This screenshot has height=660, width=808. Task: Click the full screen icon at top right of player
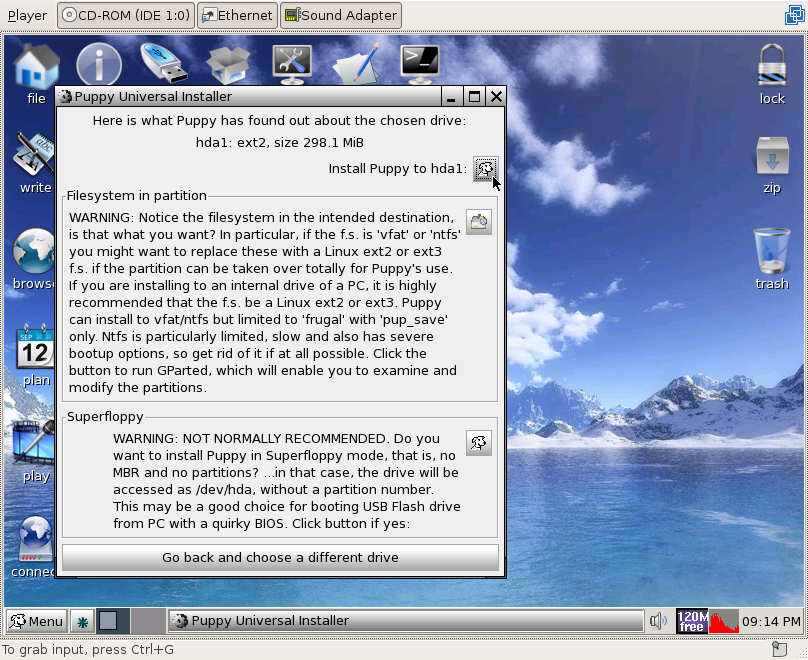(x=794, y=15)
